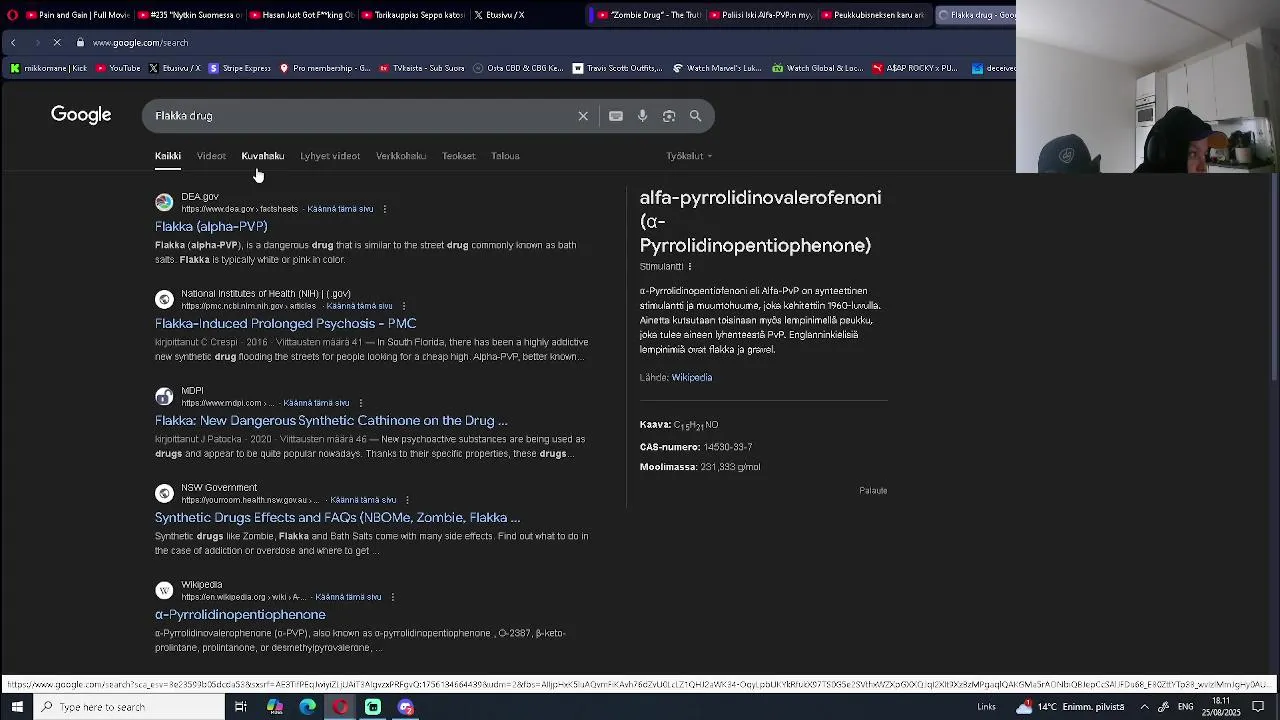
Task: Switch input language via ENG indicator
Action: click(1185, 707)
